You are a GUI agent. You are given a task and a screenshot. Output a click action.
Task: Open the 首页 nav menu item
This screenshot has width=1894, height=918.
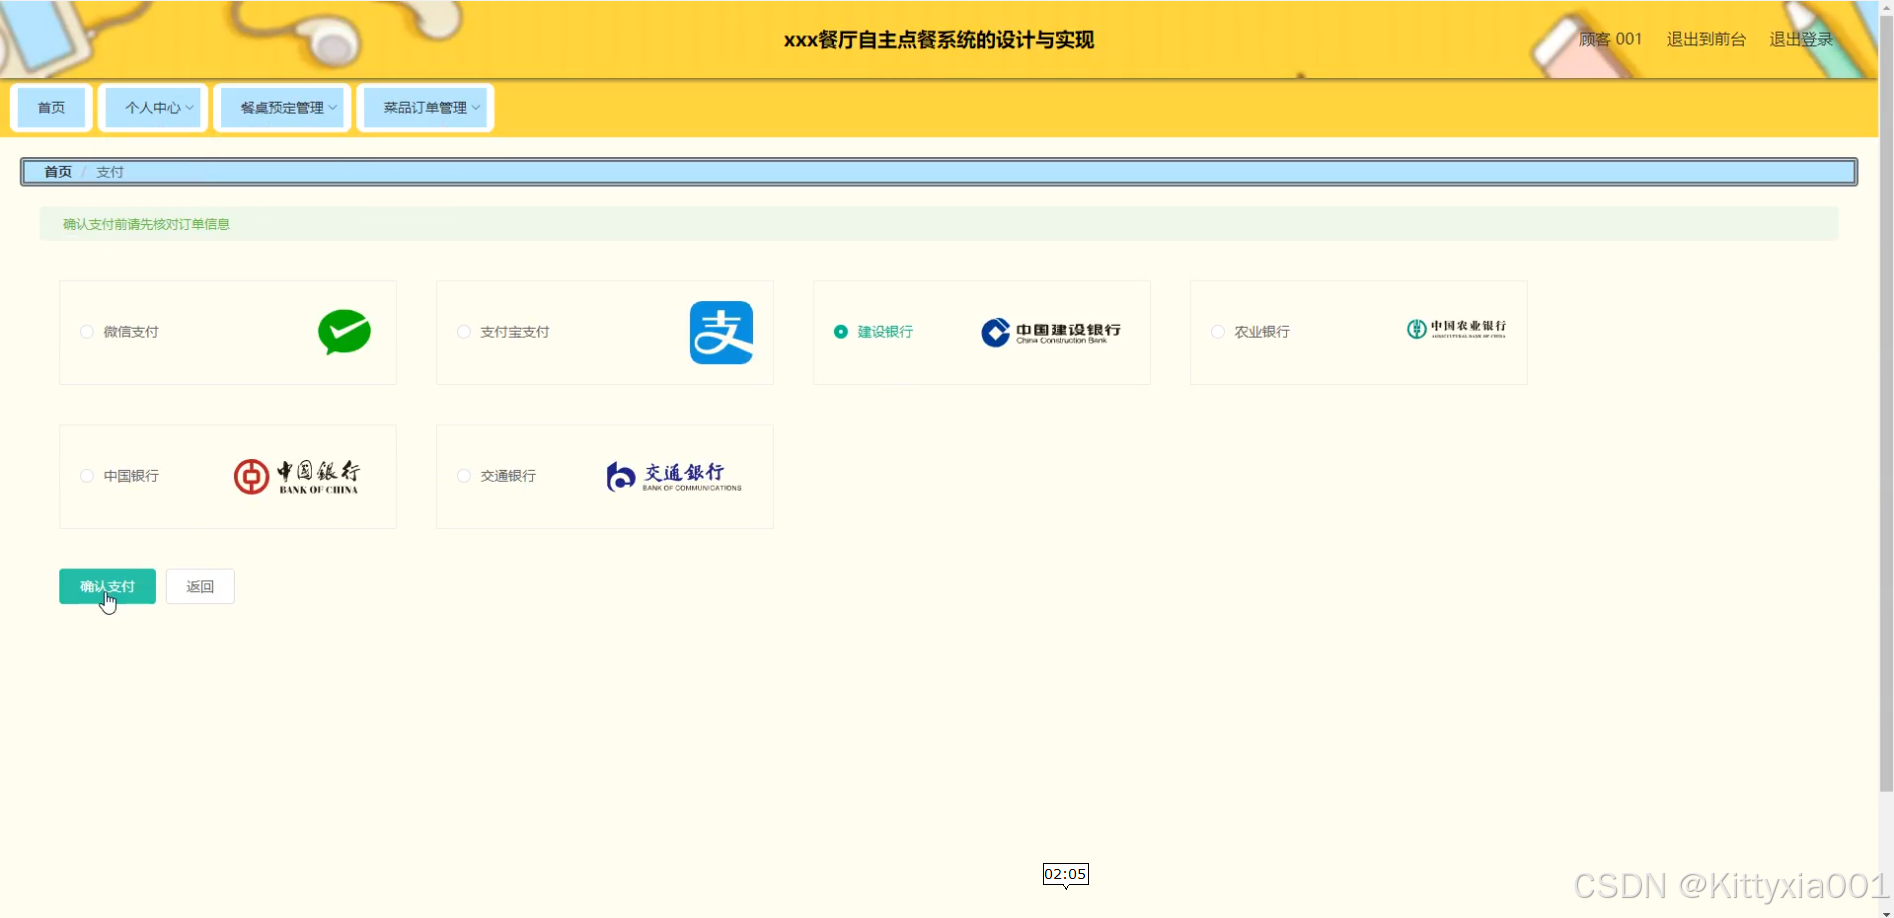point(51,108)
